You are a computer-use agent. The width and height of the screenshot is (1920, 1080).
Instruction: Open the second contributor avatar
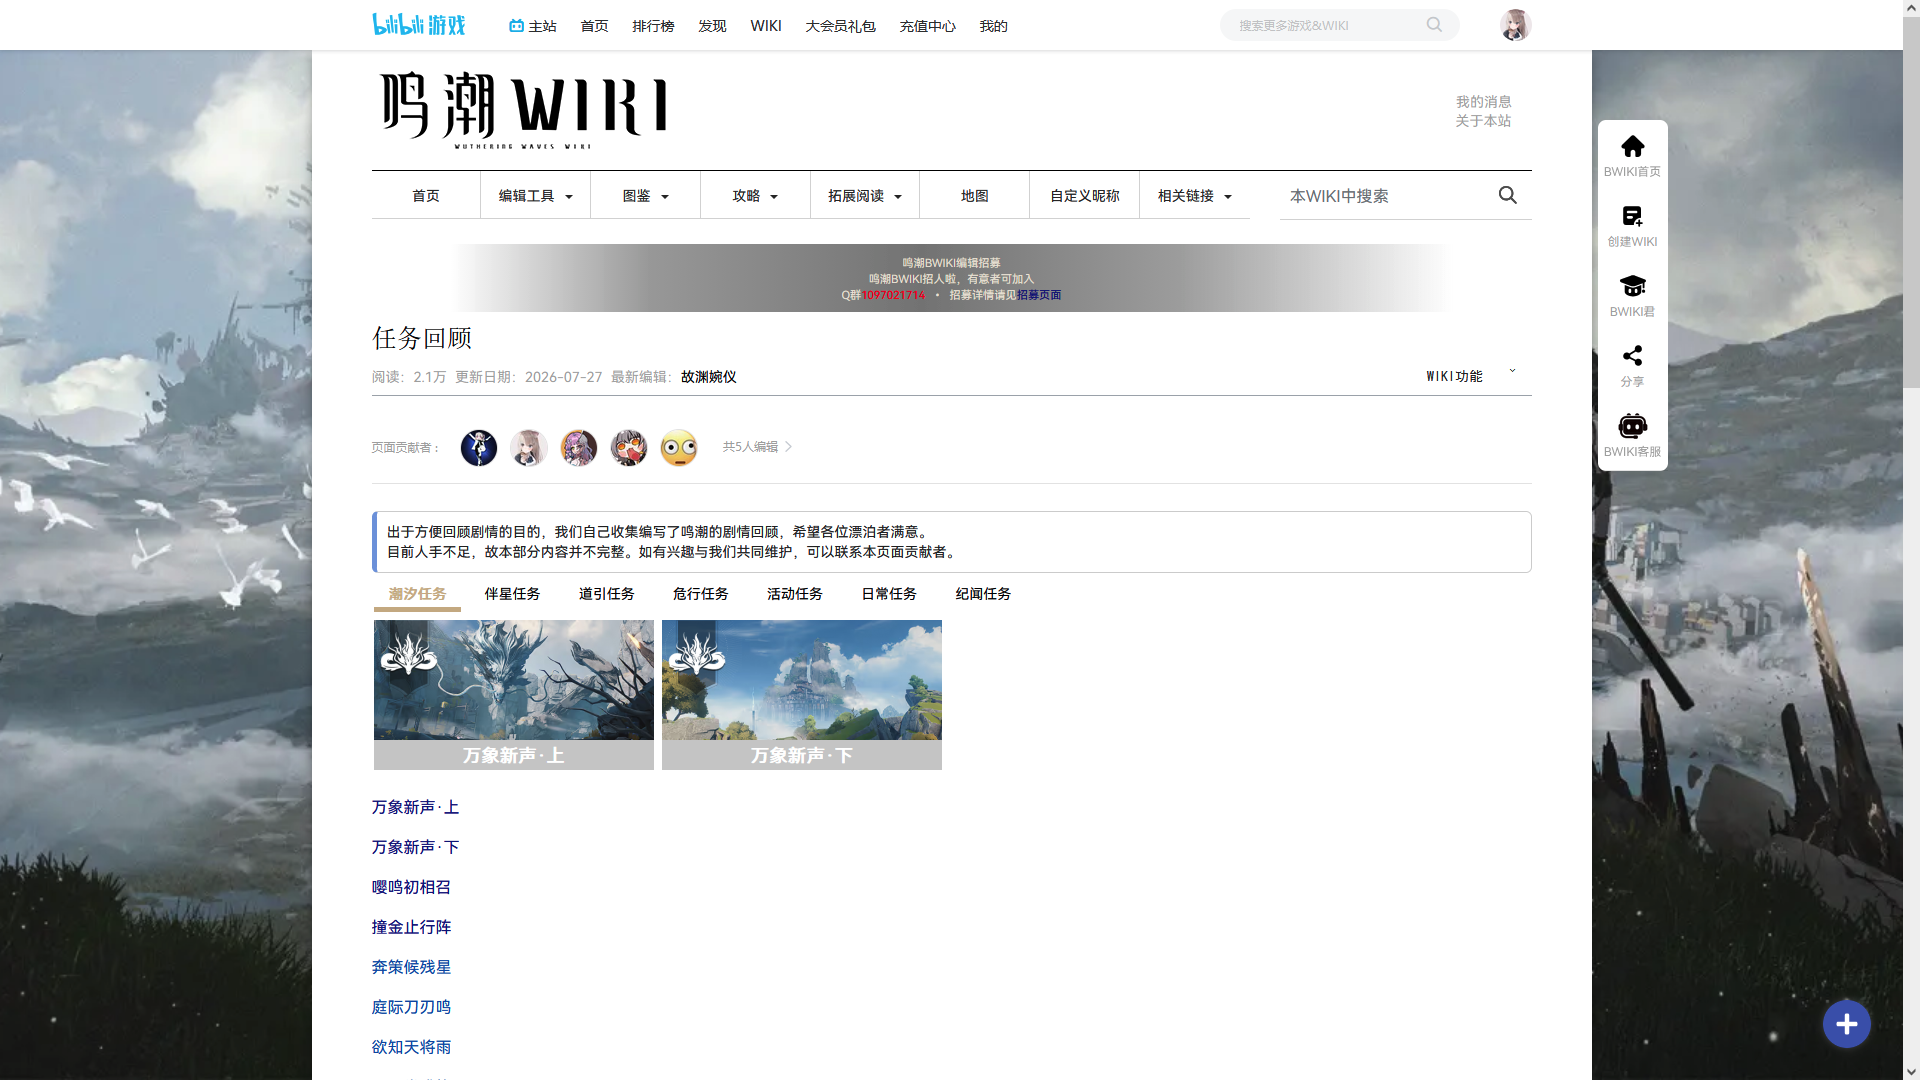pos(529,448)
